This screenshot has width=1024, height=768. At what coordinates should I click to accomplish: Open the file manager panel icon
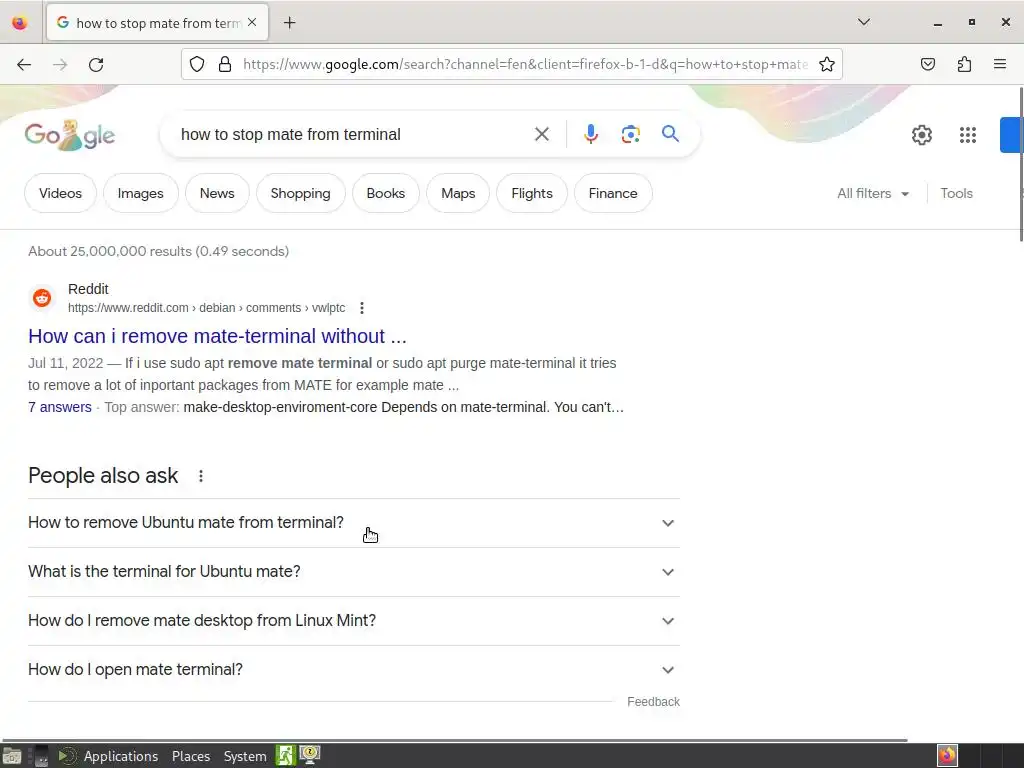click(x=12, y=756)
